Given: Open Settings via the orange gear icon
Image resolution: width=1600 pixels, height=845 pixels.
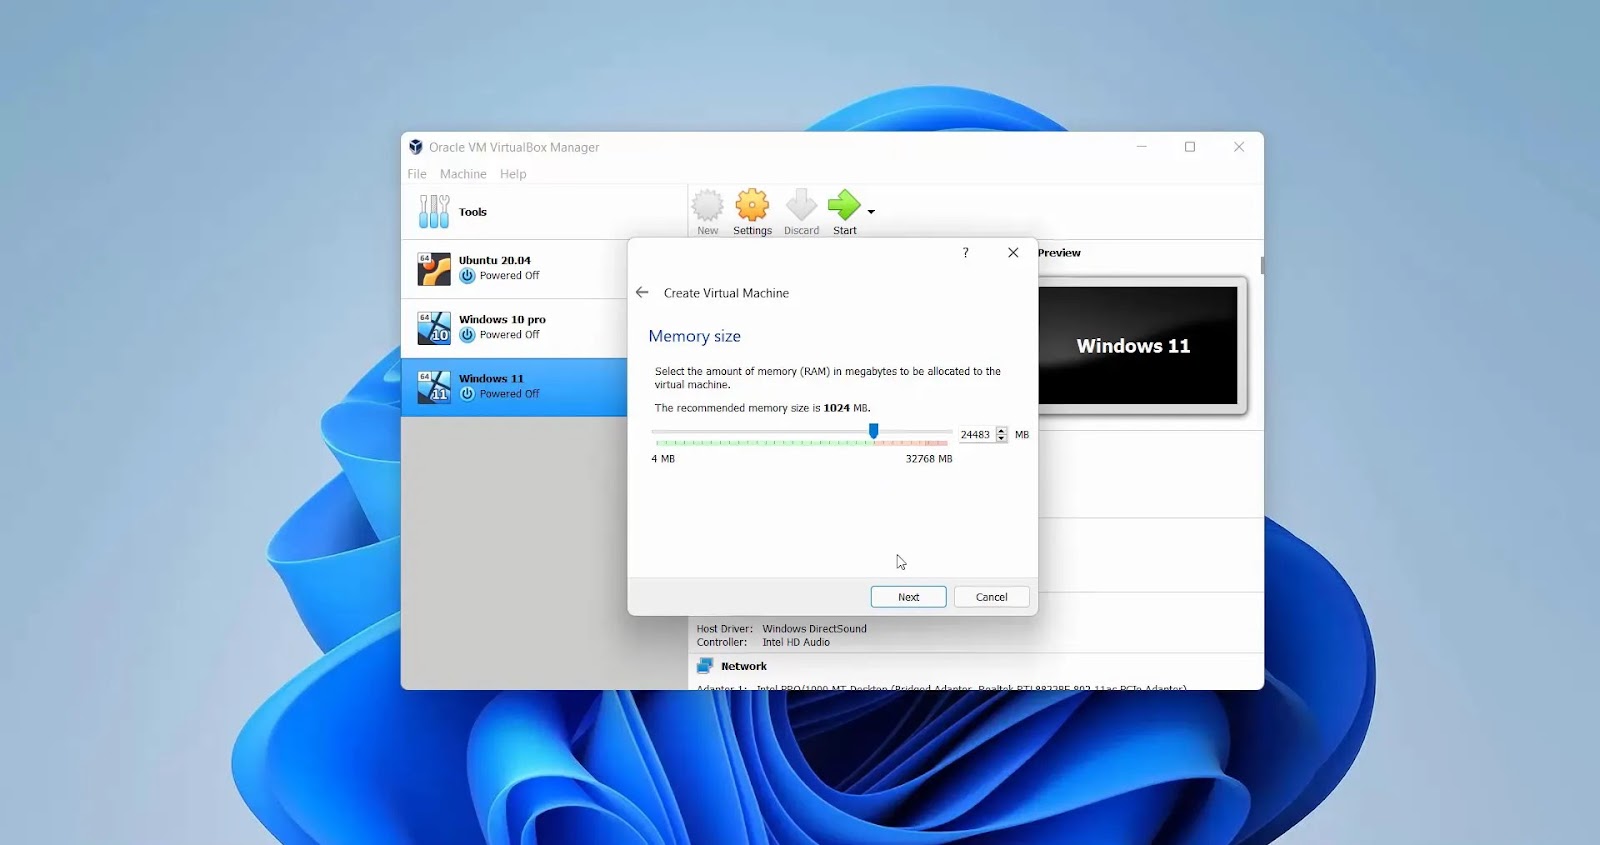Looking at the screenshot, I should [752, 205].
